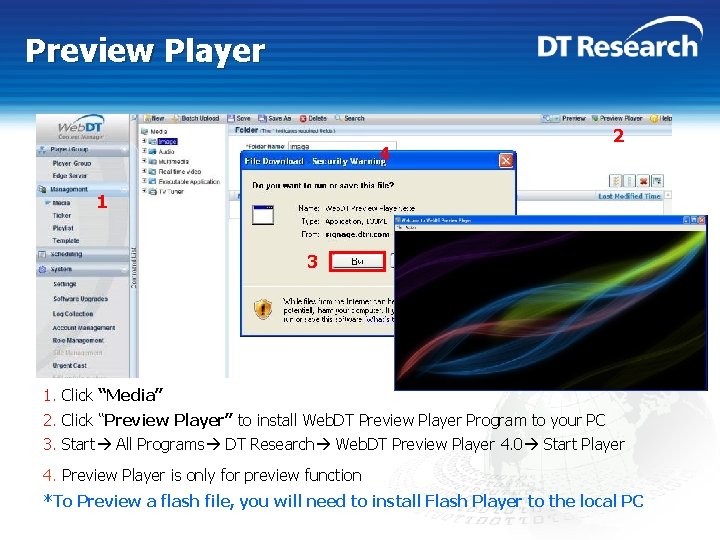720x540 pixels.
Task: Click the application file icon in dialog
Action: click(x=263, y=215)
